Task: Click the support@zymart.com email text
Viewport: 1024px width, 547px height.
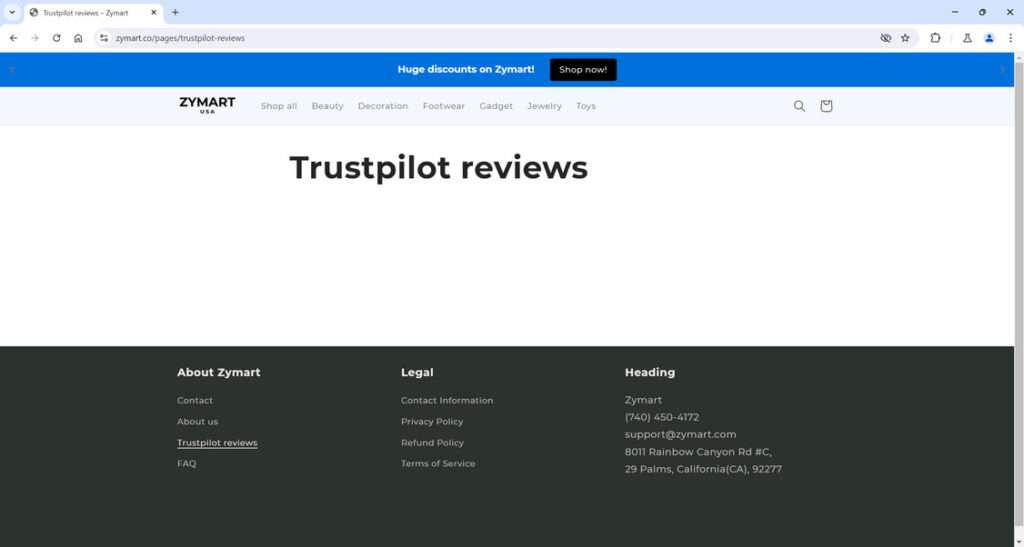Action: [680, 434]
